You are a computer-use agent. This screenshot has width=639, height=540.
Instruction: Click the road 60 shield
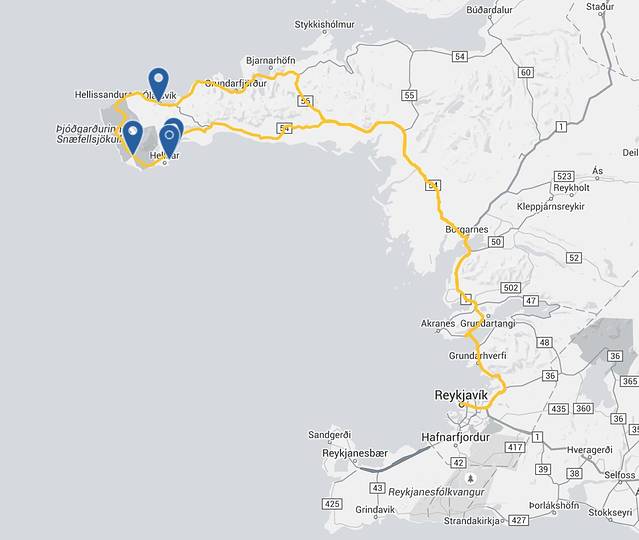526,73
